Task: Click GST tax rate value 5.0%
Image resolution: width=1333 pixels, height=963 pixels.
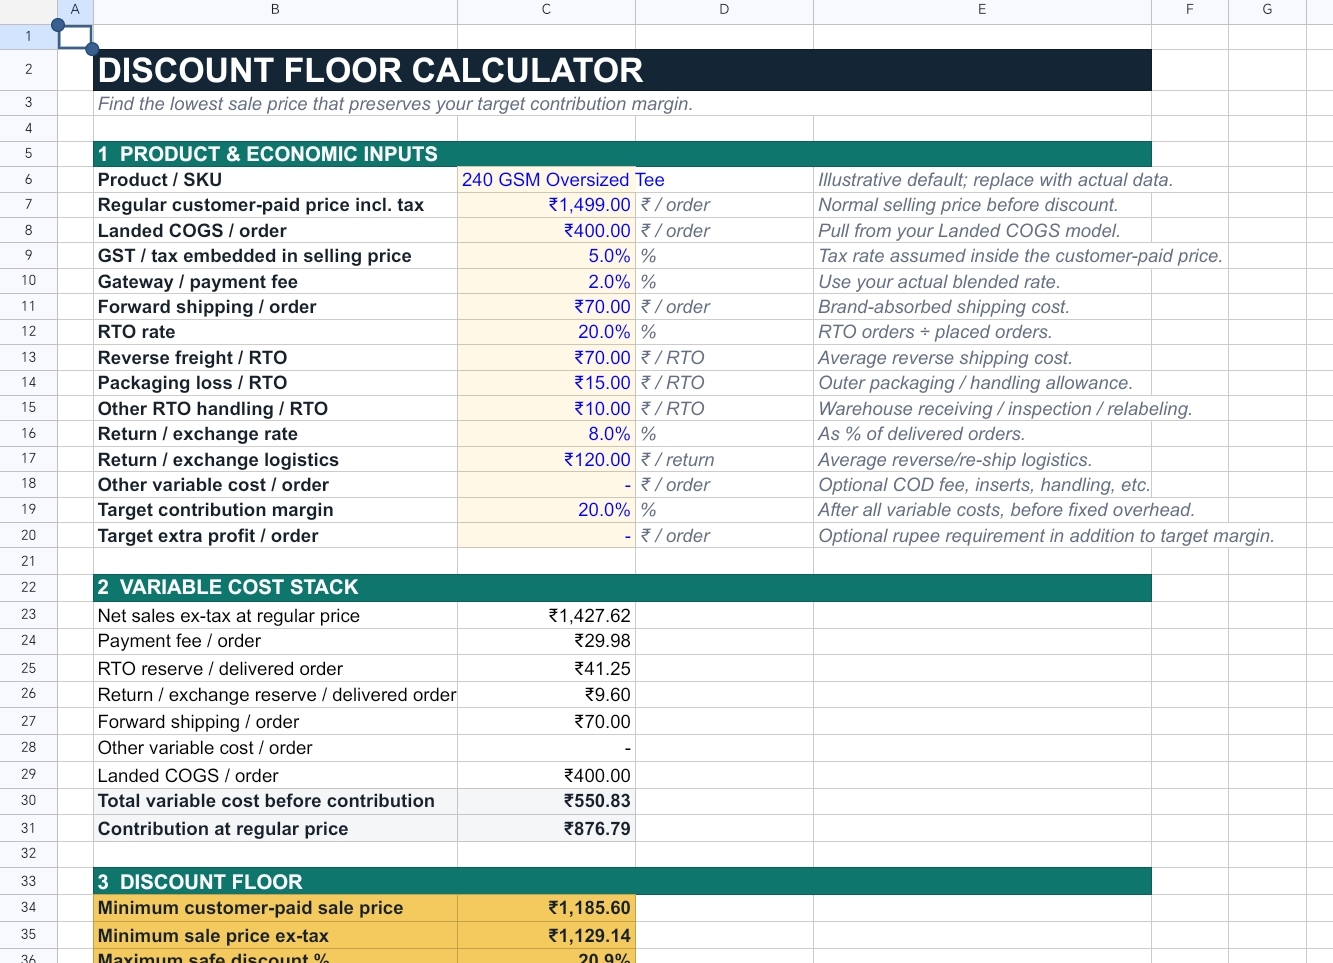Action: pos(546,256)
